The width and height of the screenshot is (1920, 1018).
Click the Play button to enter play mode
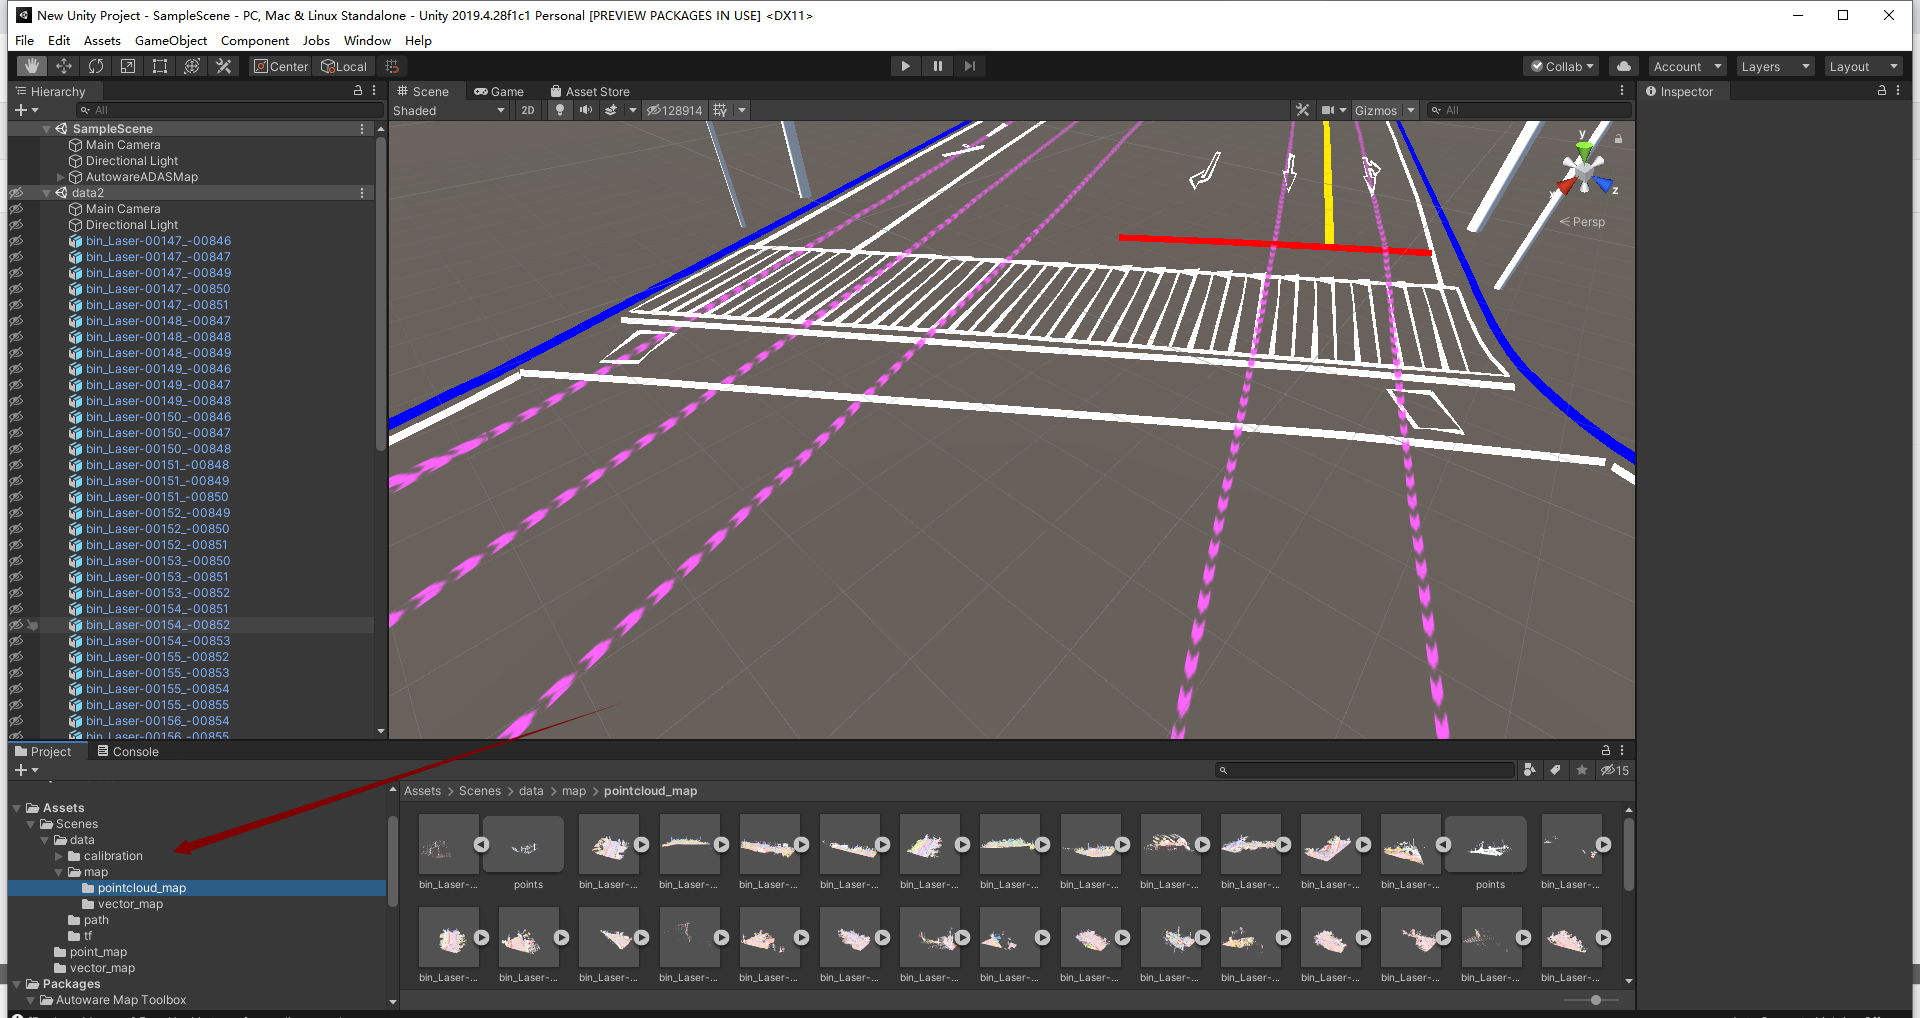[904, 66]
